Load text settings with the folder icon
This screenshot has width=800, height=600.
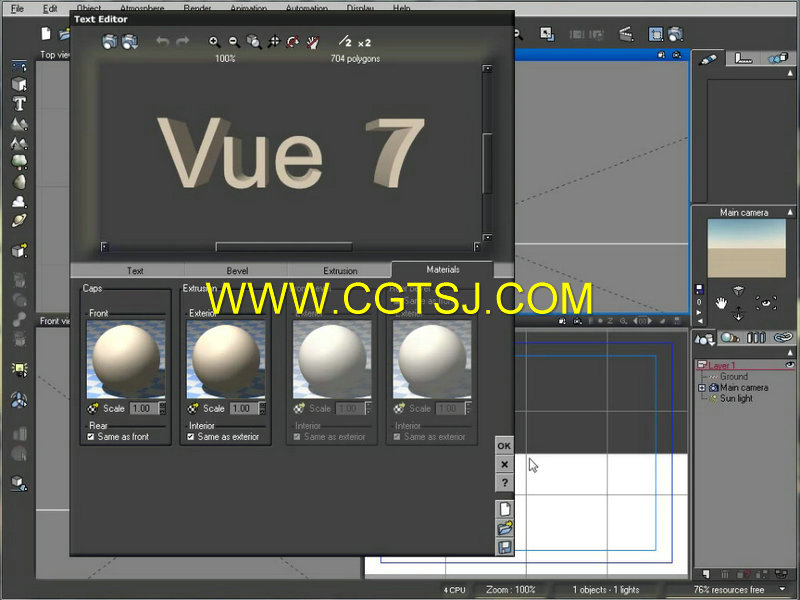tap(505, 528)
